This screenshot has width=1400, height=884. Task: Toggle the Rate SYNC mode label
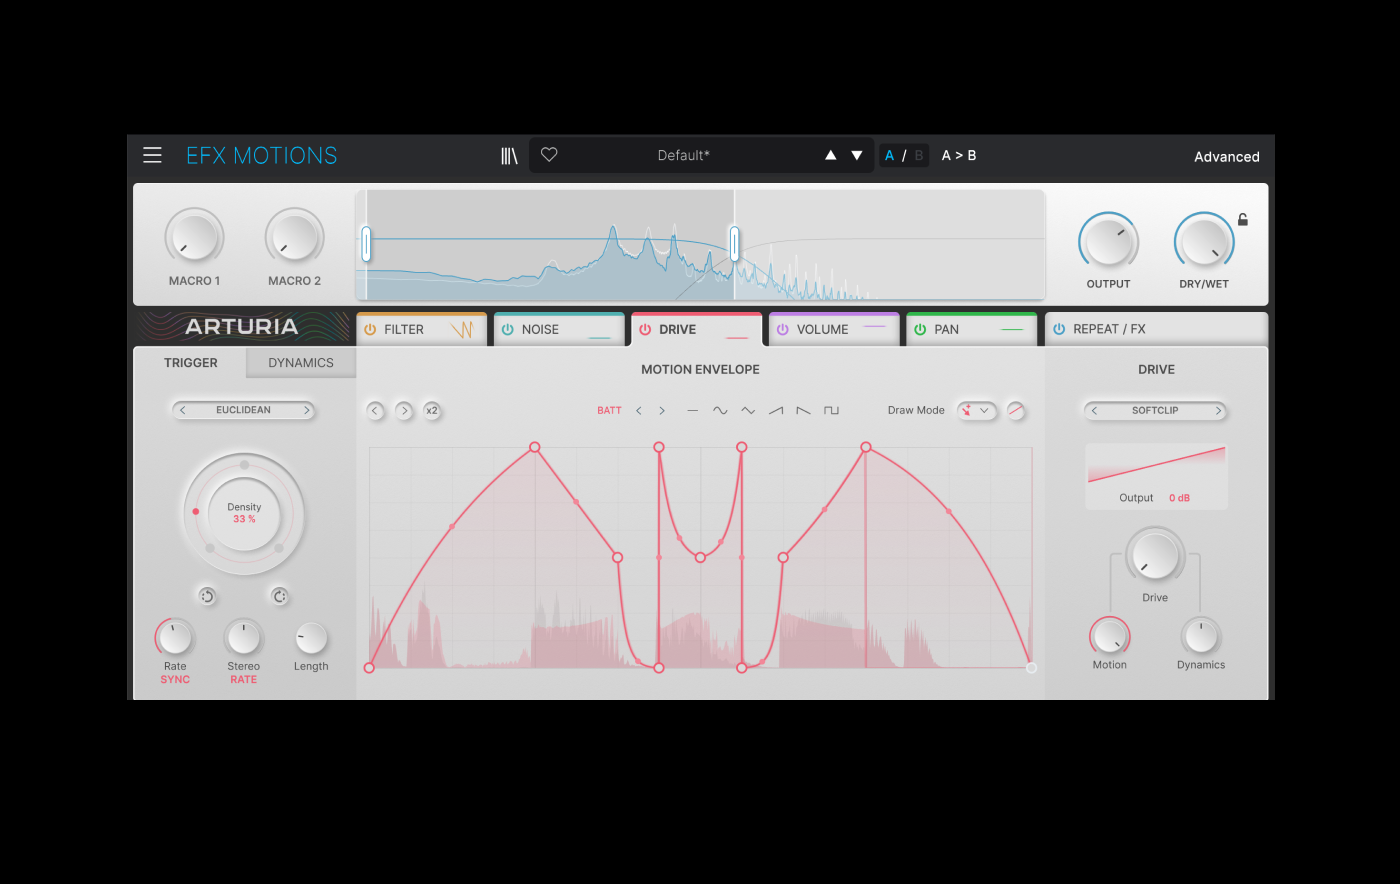click(x=175, y=679)
